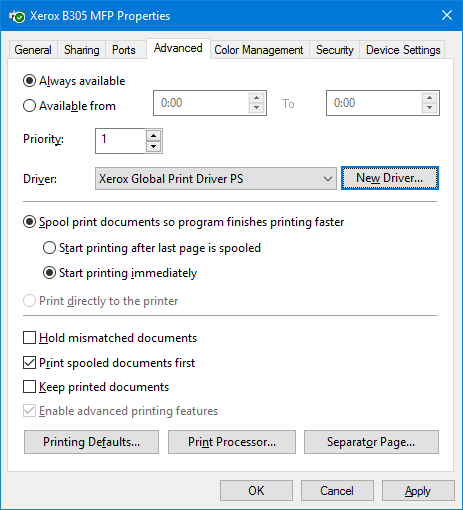Open the Security tab
The width and height of the screenshot is (463, 510).
[x=335, y=50]
